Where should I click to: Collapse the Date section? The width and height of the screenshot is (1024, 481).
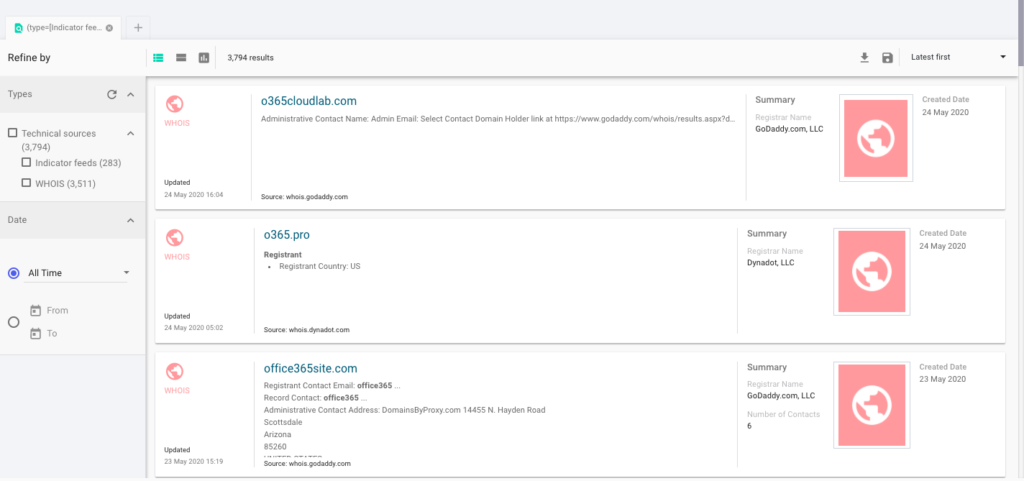(131, 221)
